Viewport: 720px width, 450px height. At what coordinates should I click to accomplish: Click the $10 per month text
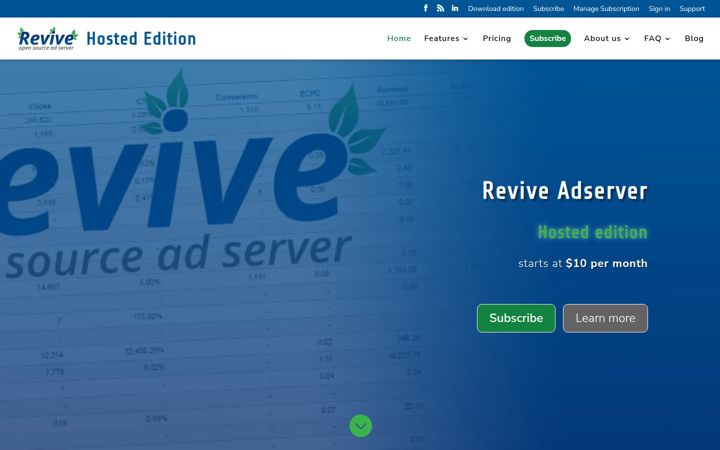pos(607,264)
